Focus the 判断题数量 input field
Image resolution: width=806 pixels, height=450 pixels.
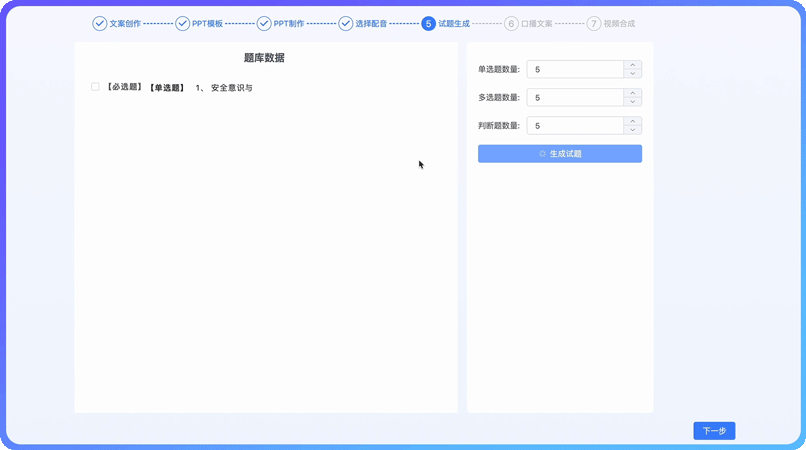tap(575, 126)
